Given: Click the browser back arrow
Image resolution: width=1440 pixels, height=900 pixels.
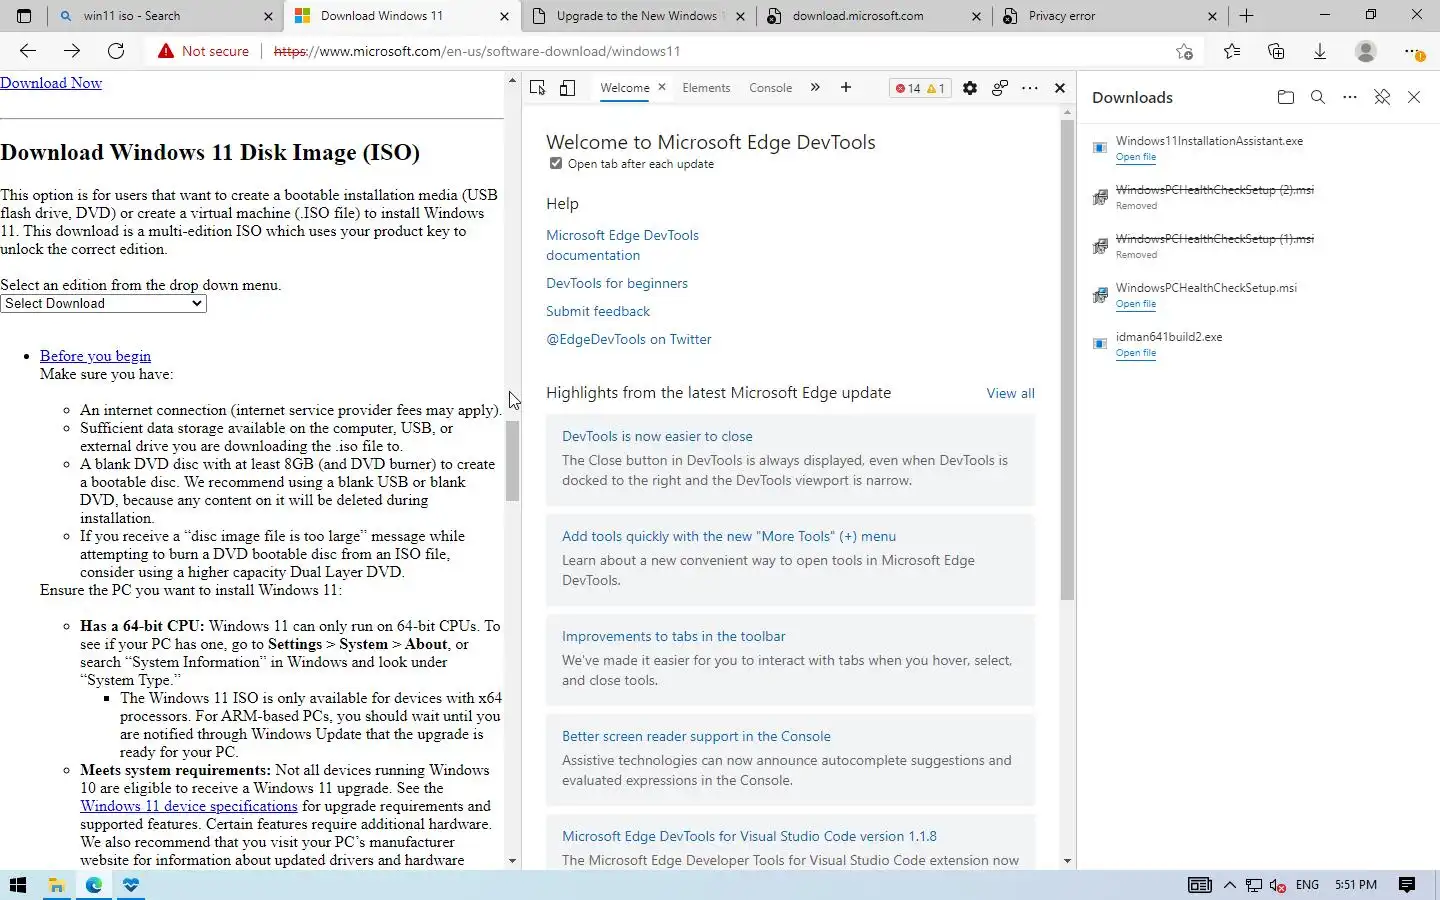Looking at the screenshot, I should pyautogui.click(x=28, y=51).
